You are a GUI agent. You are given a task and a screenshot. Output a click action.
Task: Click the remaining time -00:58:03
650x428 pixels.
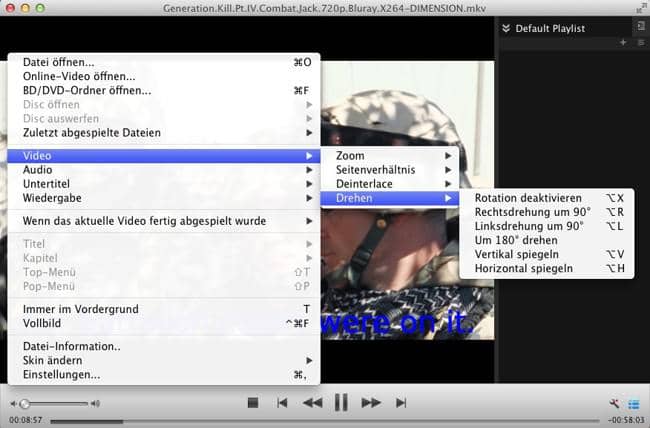pos(626,420)
